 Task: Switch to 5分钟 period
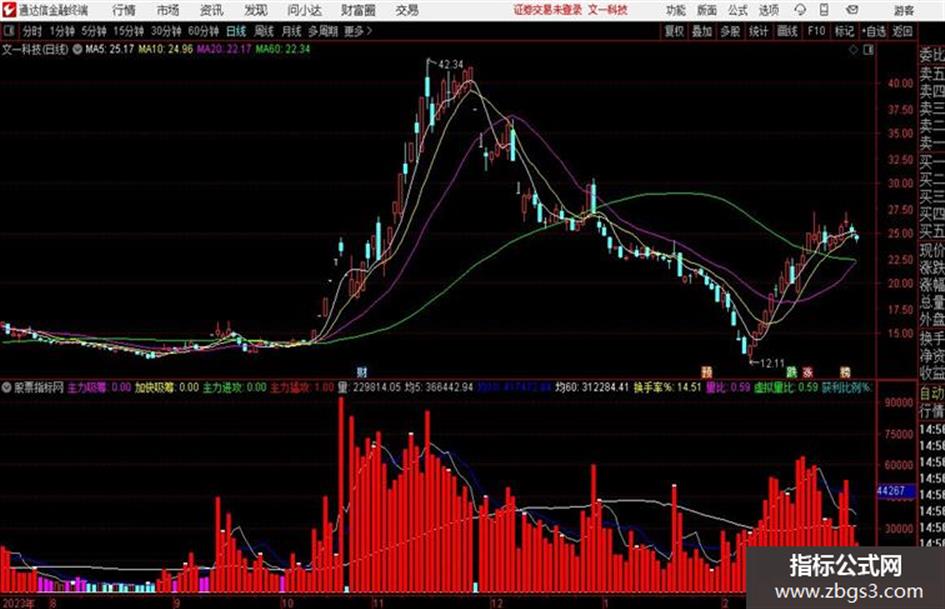click(94, 31)
